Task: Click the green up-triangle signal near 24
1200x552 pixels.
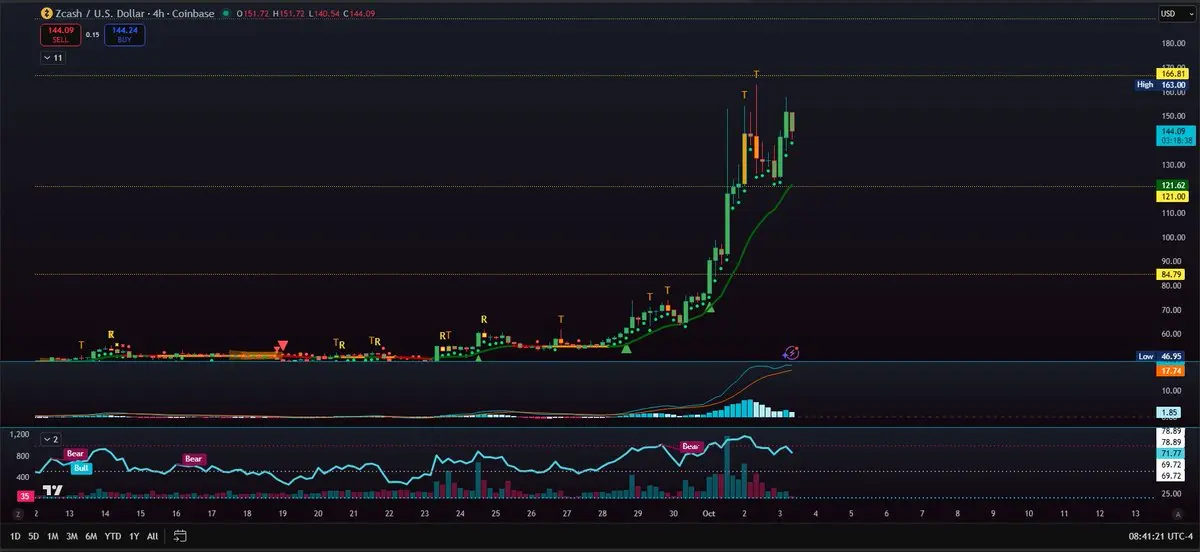Action: point(478,357)
